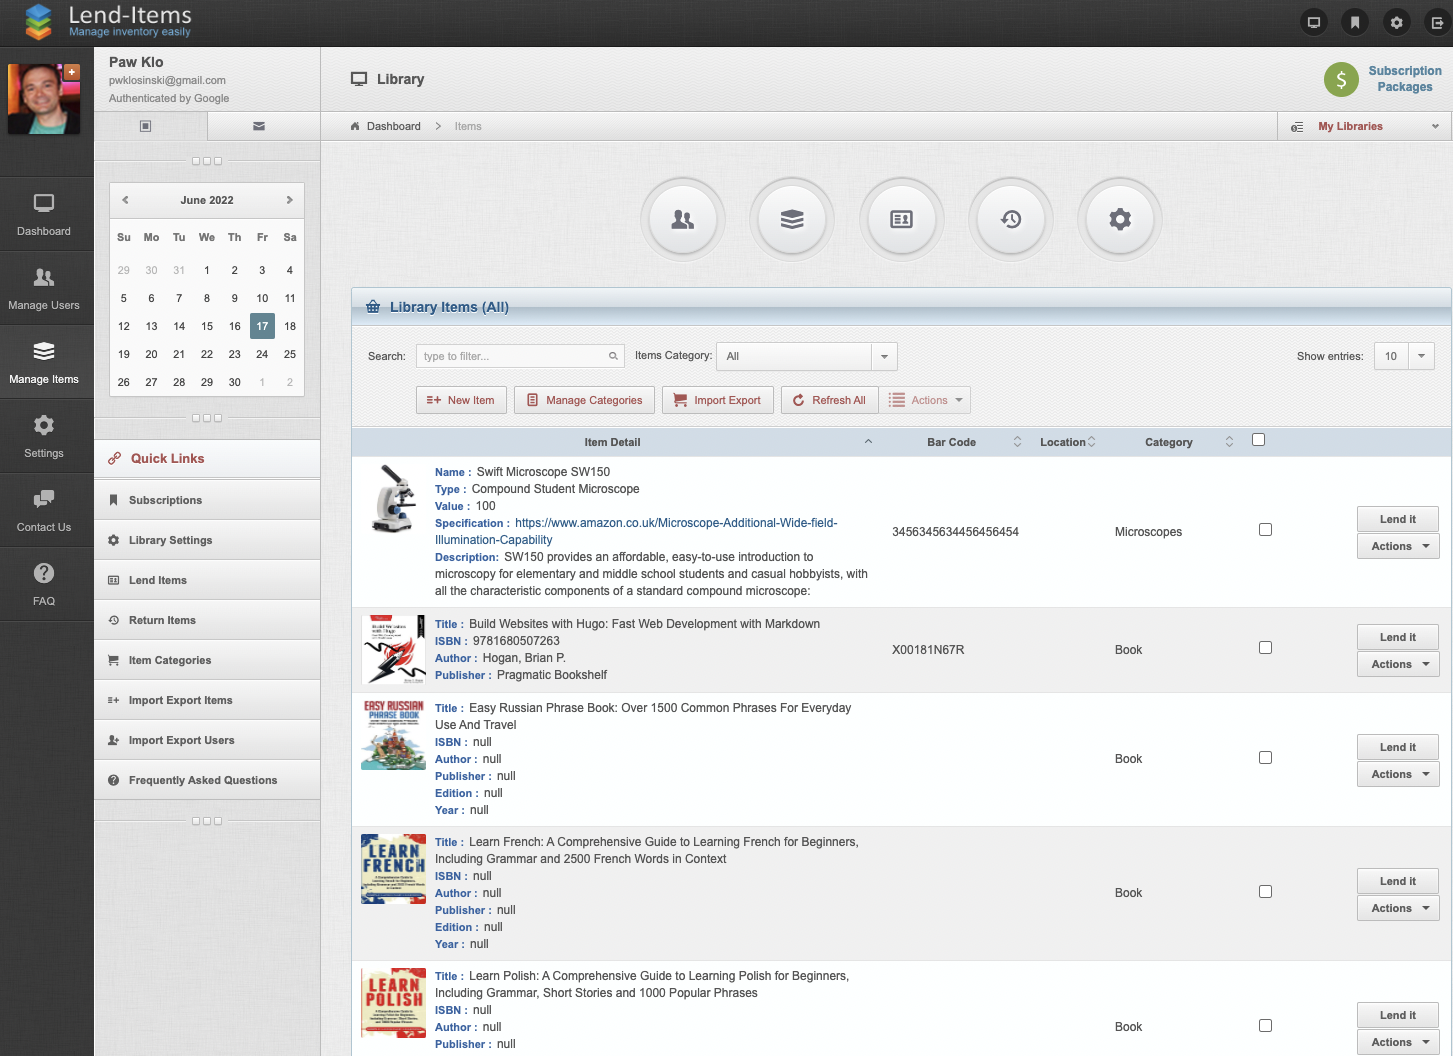Select the Manage Items sidebar icon
Viewport: 1453px width, 1056px height.
[x=44, y=361]
